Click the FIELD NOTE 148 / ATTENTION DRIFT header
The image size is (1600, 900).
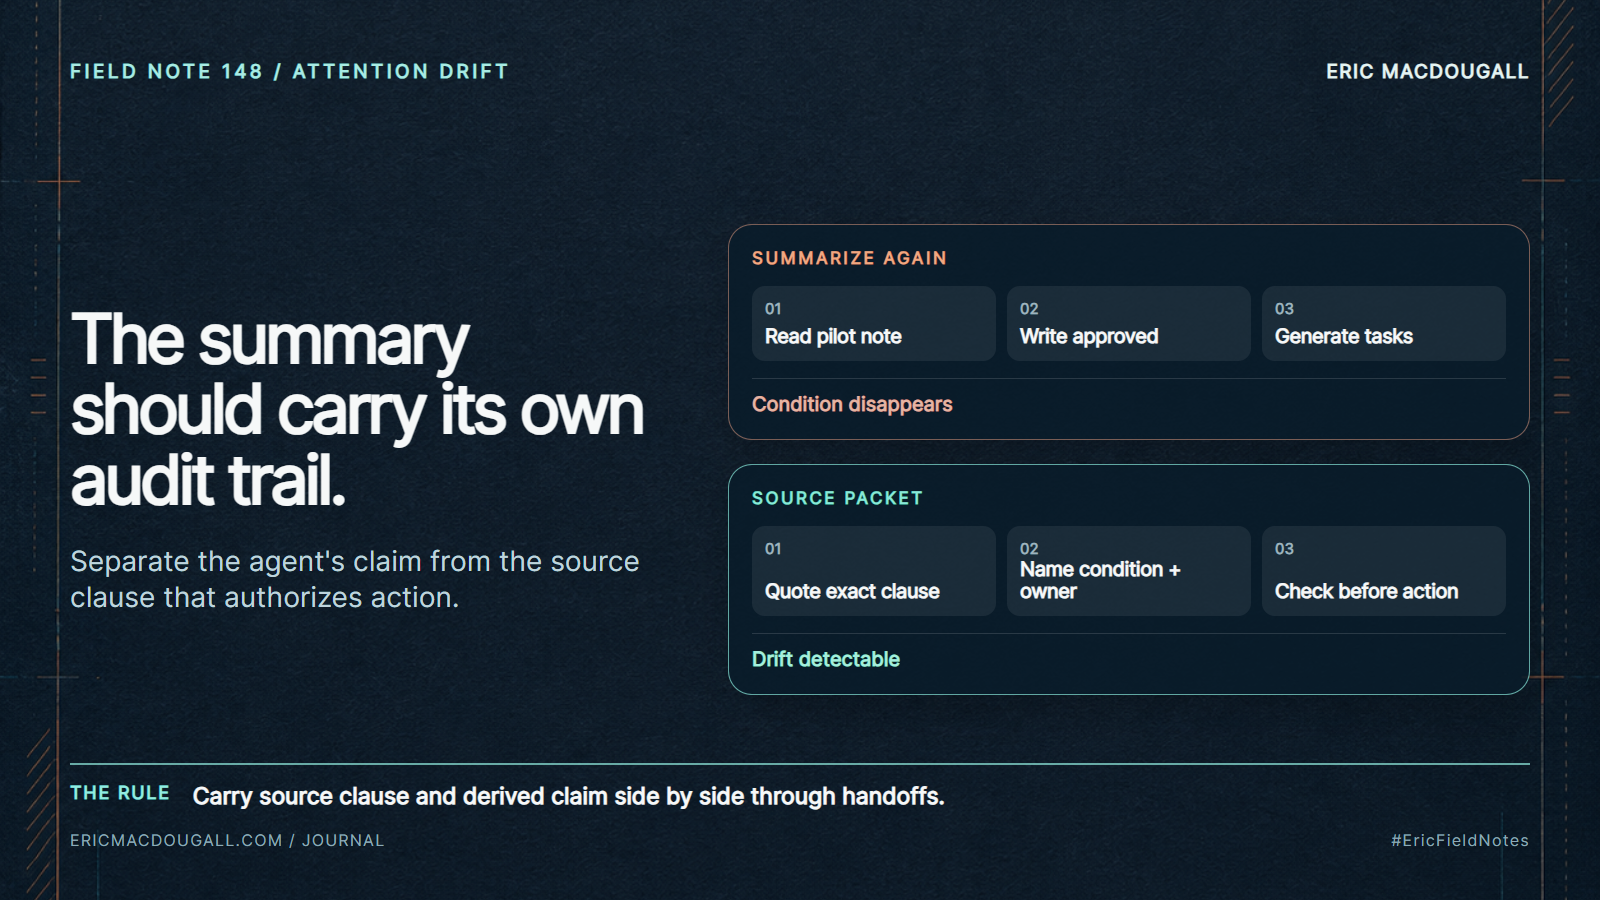point(289,71)
